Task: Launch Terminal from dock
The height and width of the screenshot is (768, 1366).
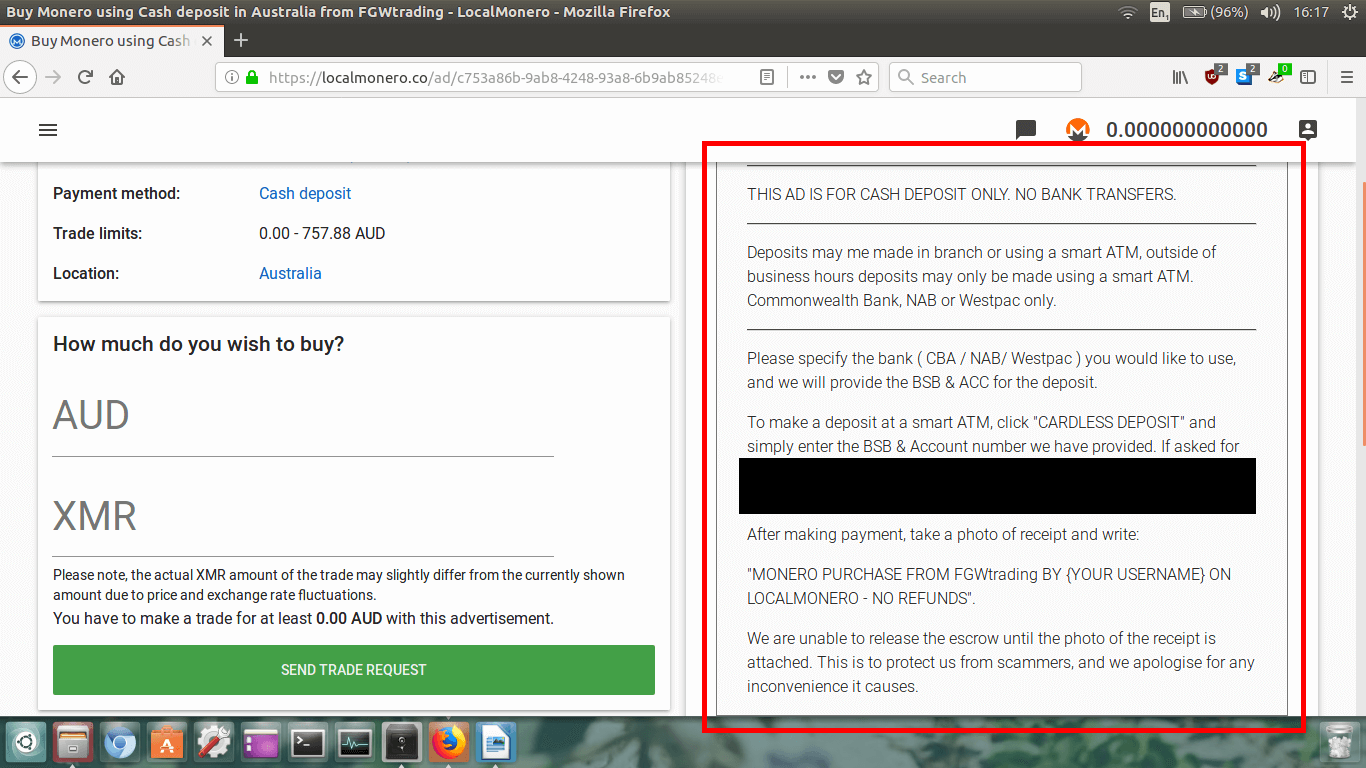Action: click(x=308, y=743)
